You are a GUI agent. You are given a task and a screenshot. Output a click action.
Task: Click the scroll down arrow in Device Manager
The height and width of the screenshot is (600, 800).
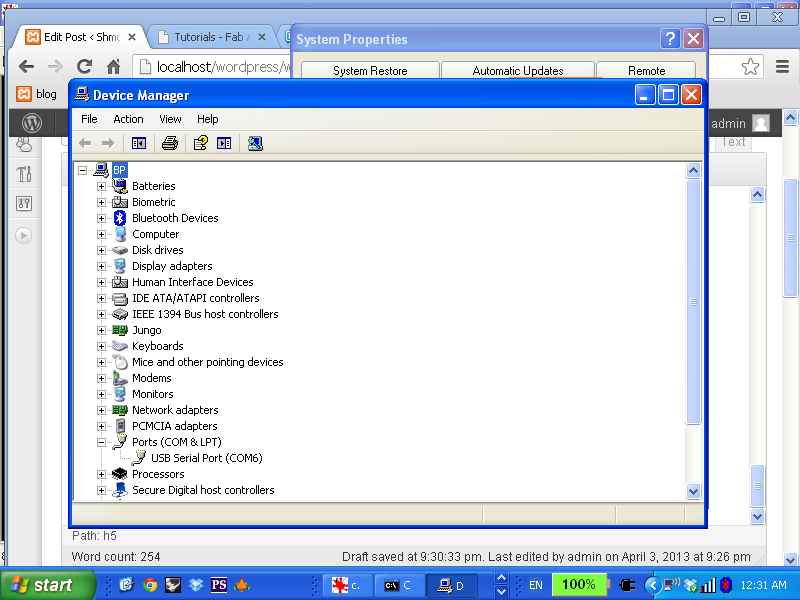point(693,491)
